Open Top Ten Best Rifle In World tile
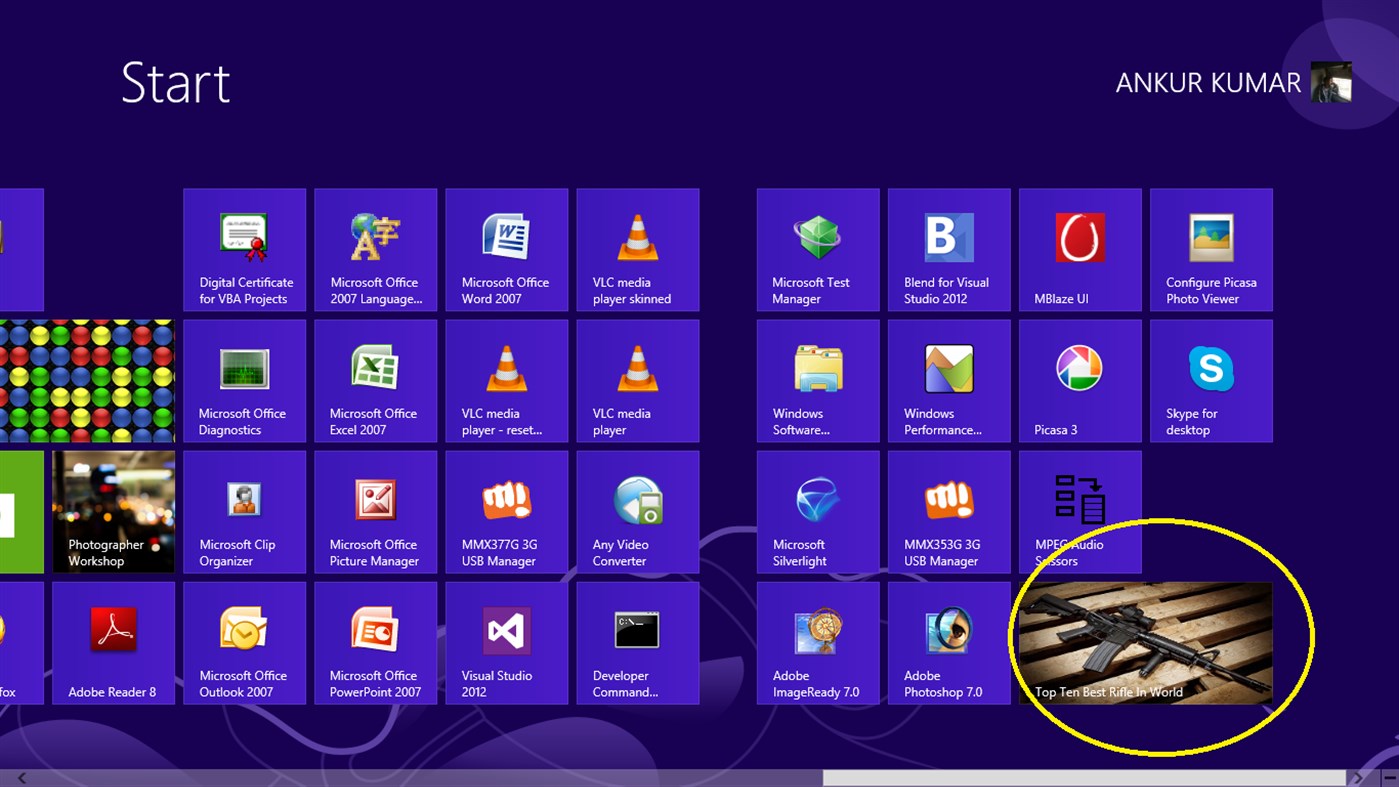 pos(1146,643)
